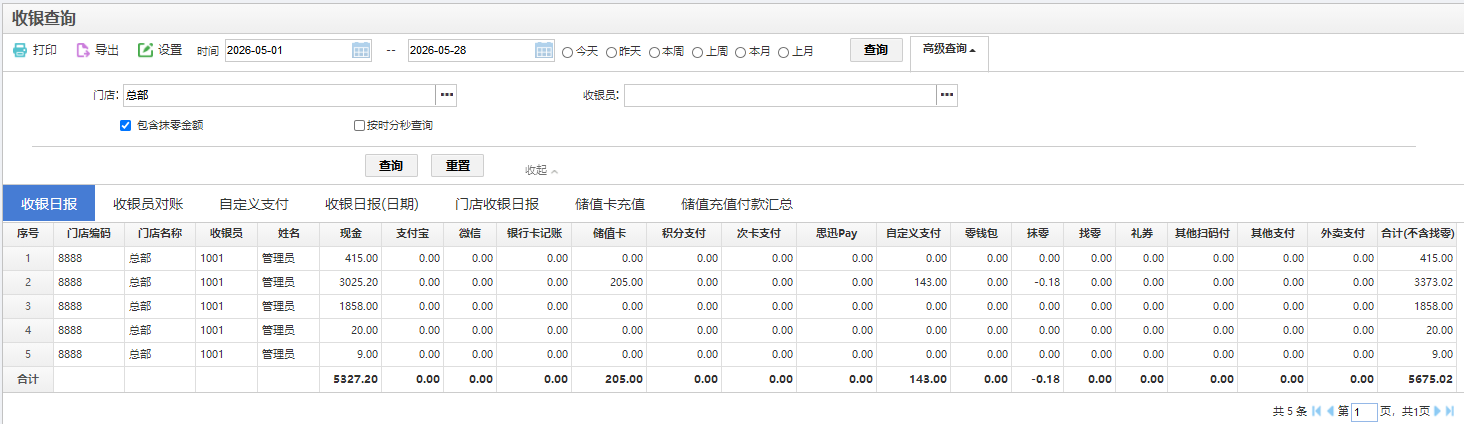Click the 零钱包 column header

coord(981,233)
